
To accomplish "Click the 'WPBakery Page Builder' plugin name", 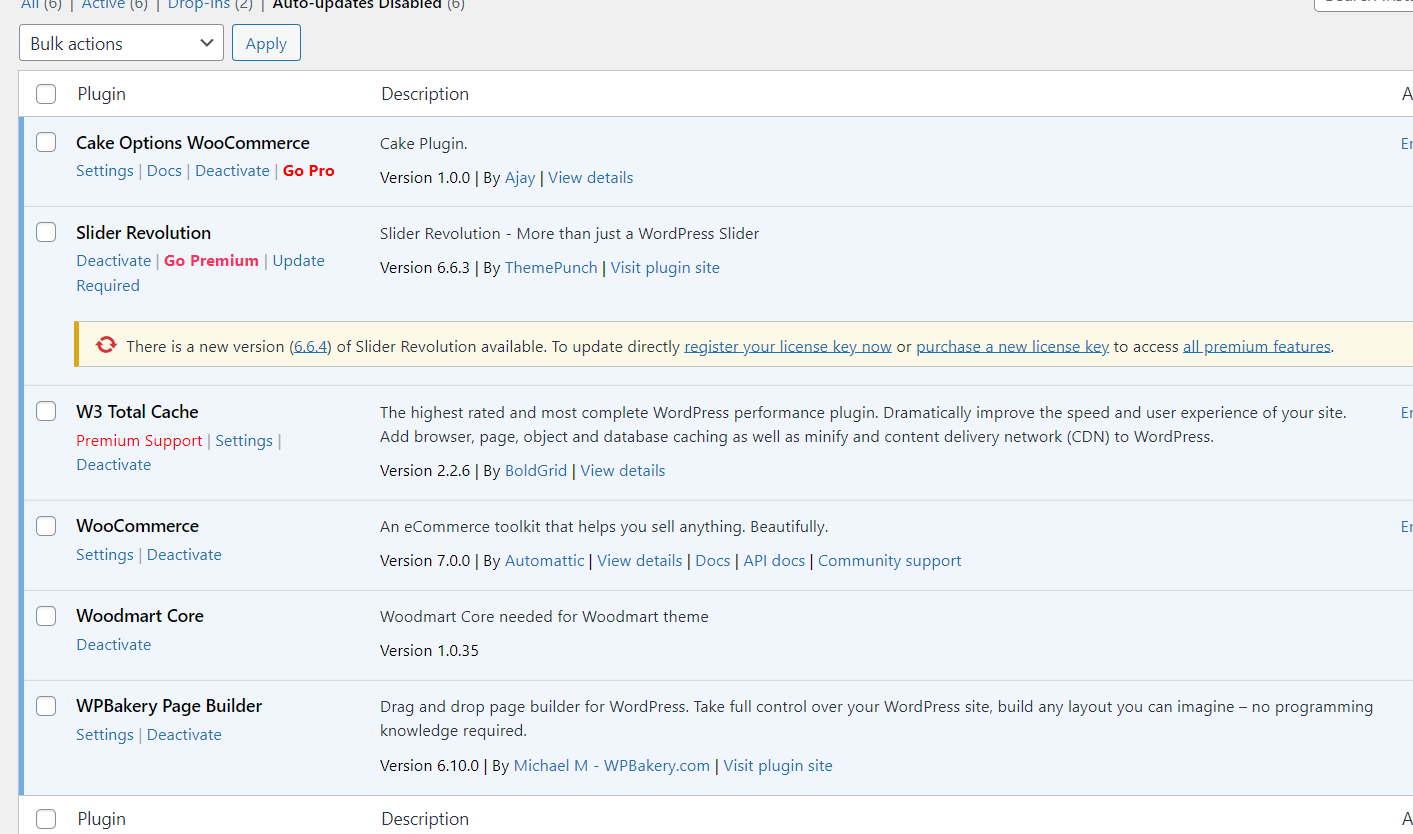I will pyautogui.click(x=169, y=706).
